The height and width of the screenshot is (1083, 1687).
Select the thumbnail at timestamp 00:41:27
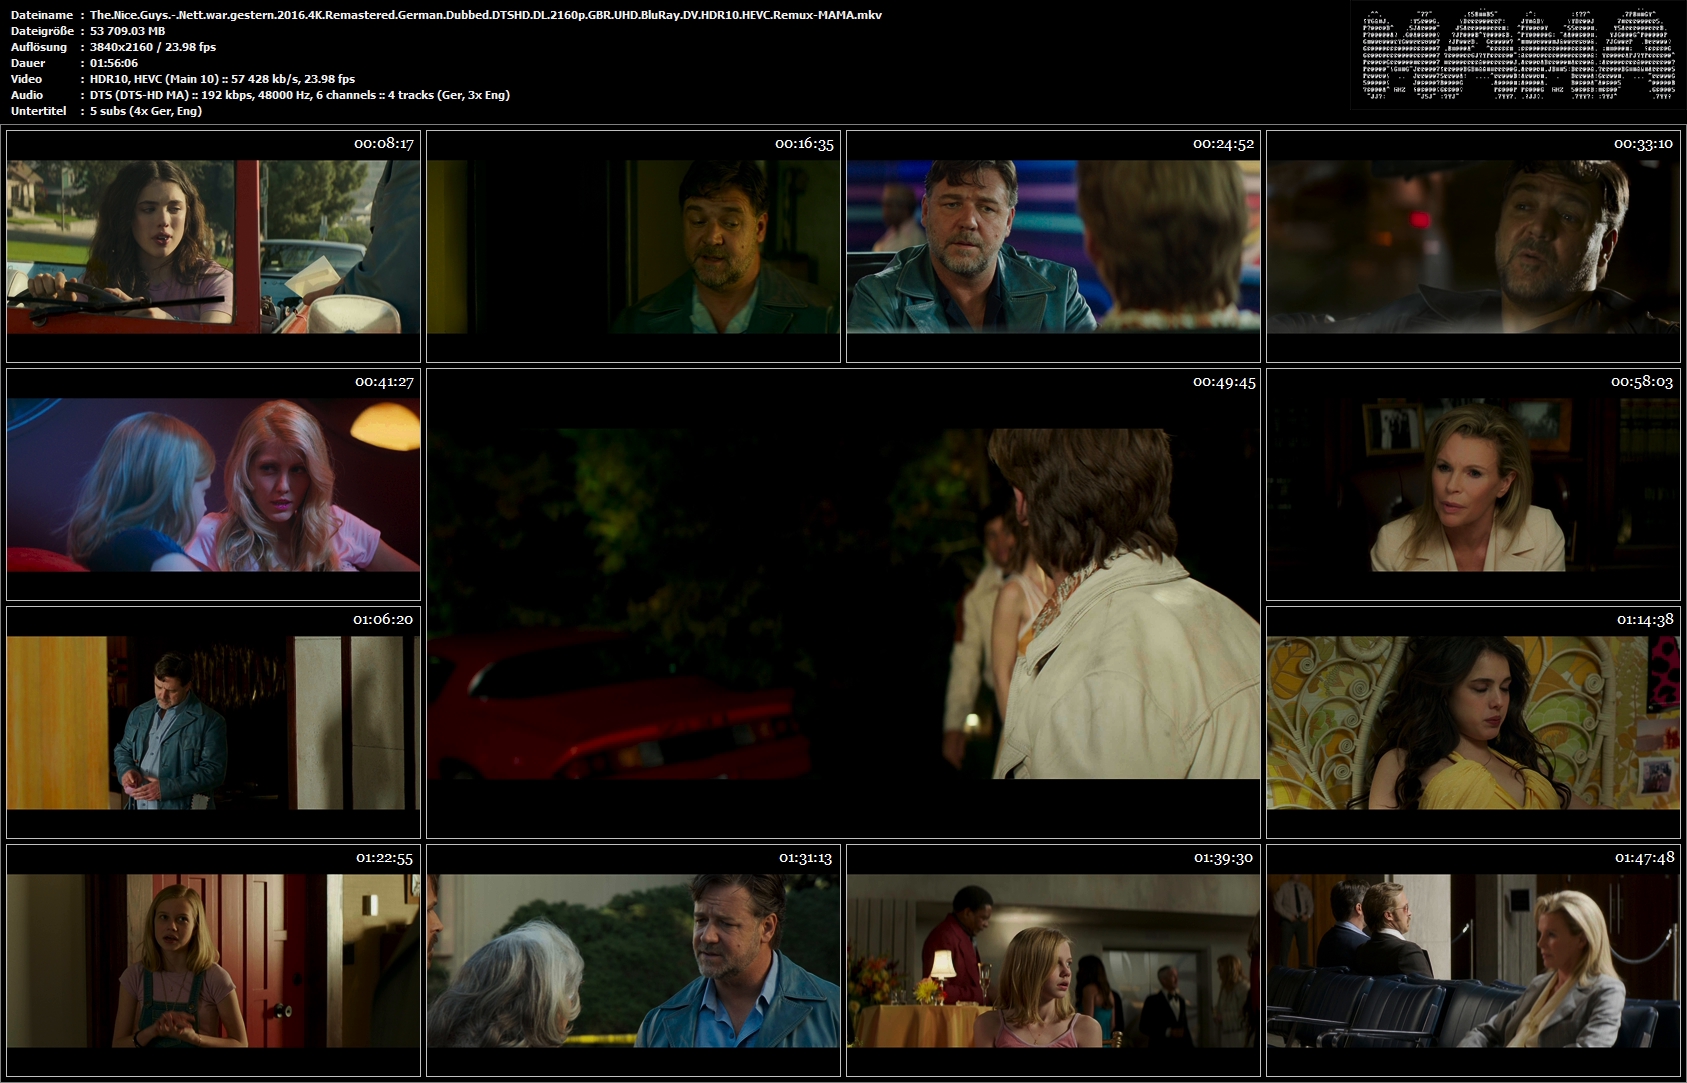[213, 484]
